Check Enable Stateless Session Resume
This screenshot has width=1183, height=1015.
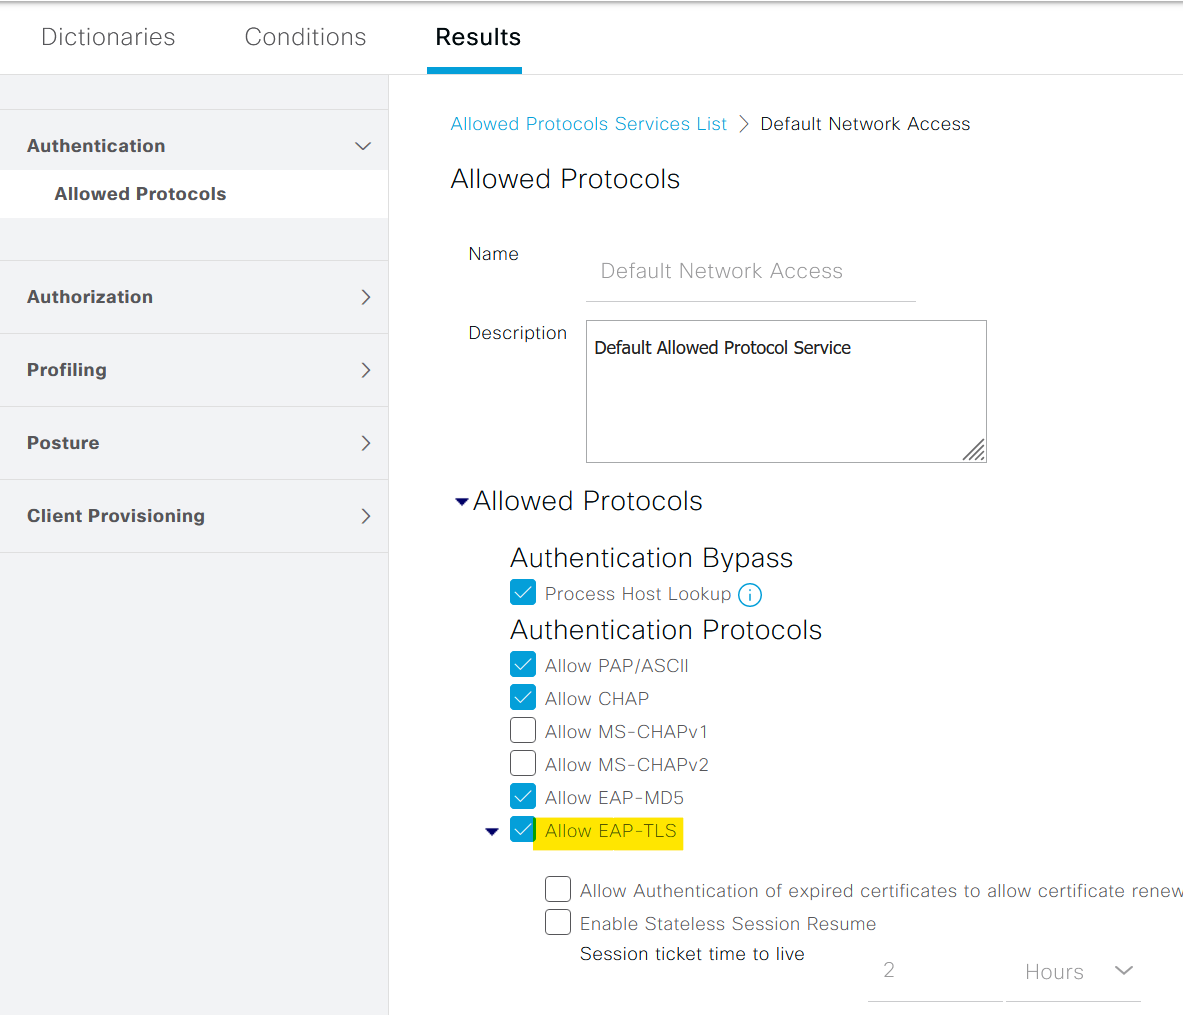click(x=558, y=922)
